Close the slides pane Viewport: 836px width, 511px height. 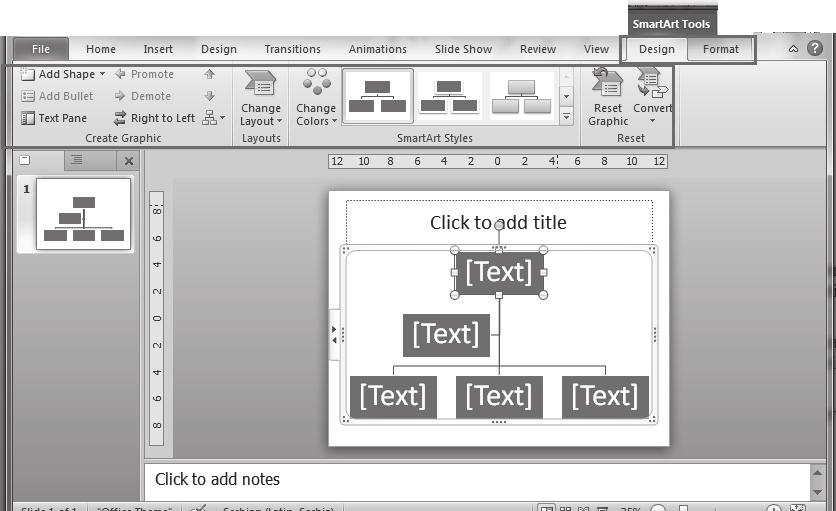tap(128, 161)
